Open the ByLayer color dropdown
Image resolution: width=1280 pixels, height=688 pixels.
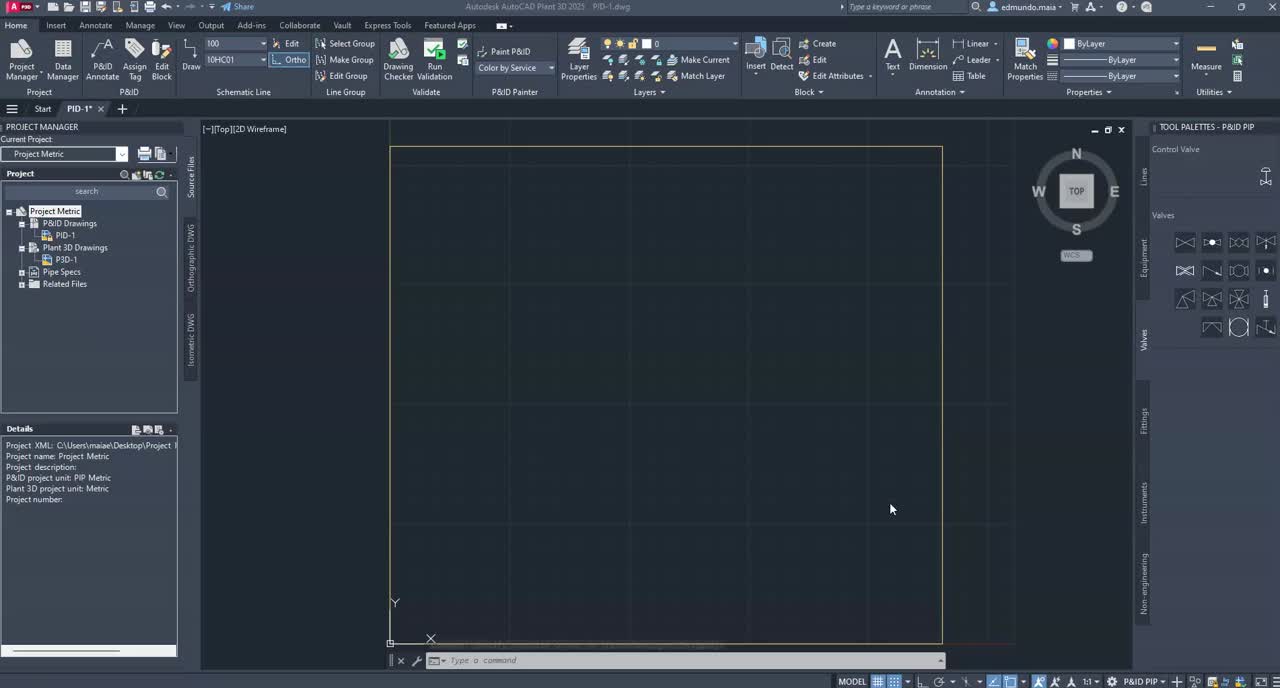[x=1176, y=43]
